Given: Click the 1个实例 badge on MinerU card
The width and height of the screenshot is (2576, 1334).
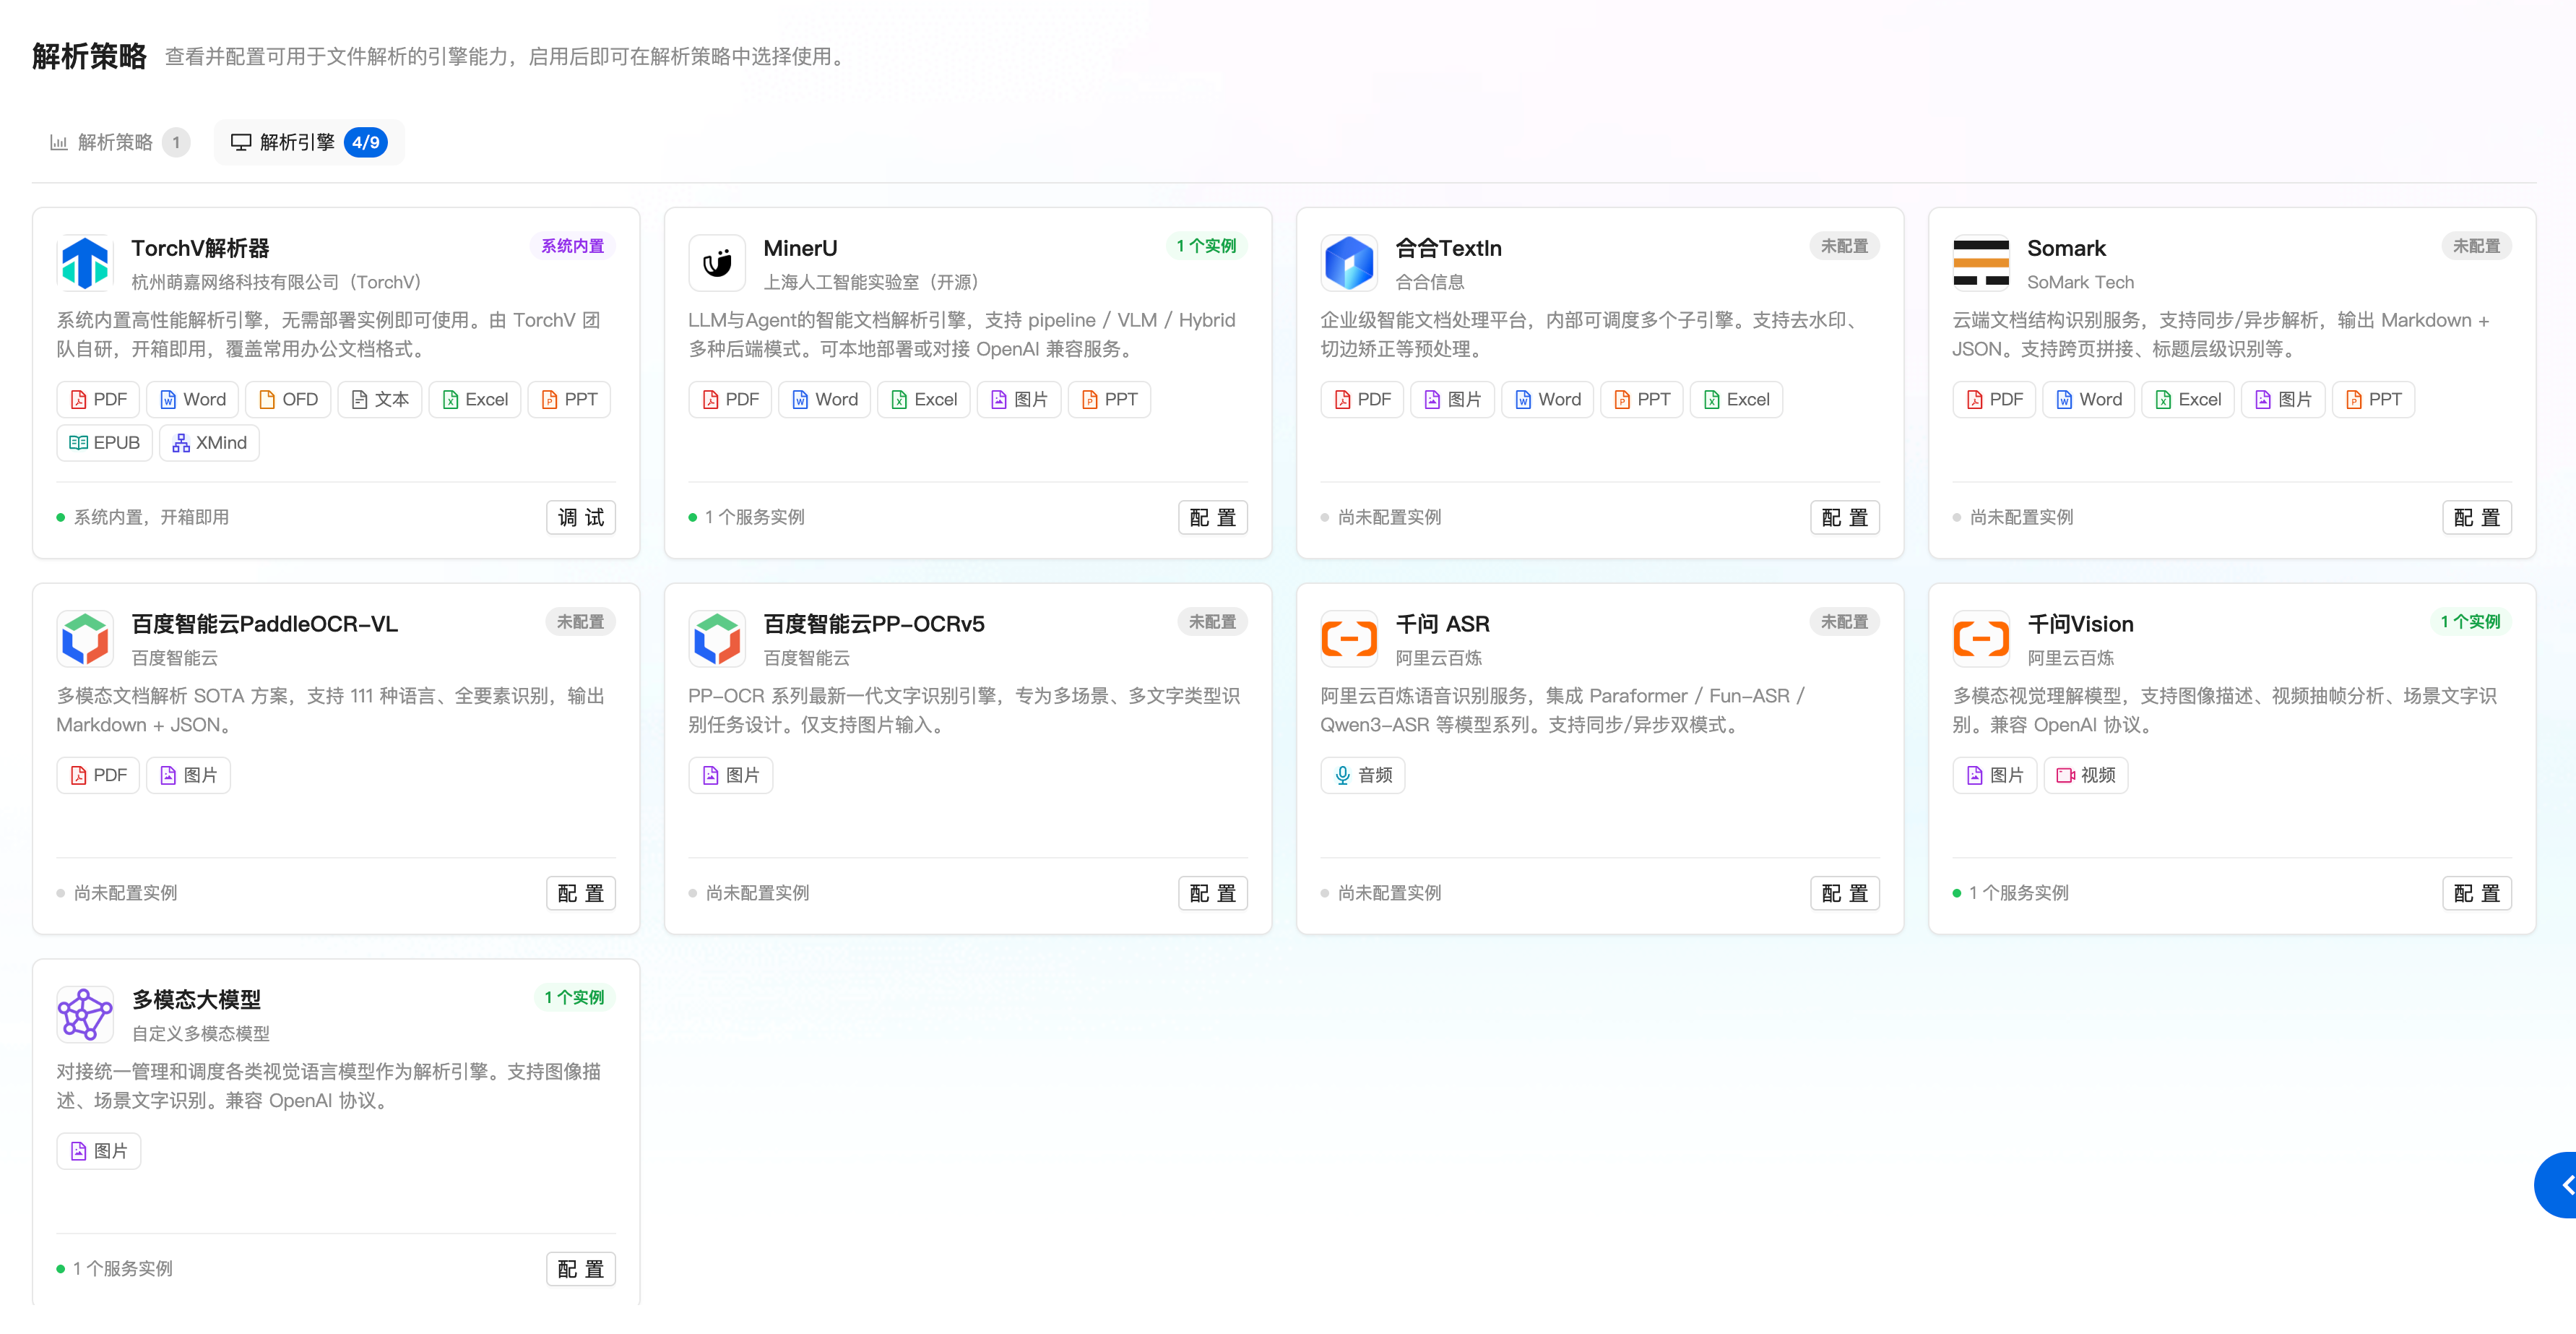Looking at the screenshot, I should [1206, 246].
